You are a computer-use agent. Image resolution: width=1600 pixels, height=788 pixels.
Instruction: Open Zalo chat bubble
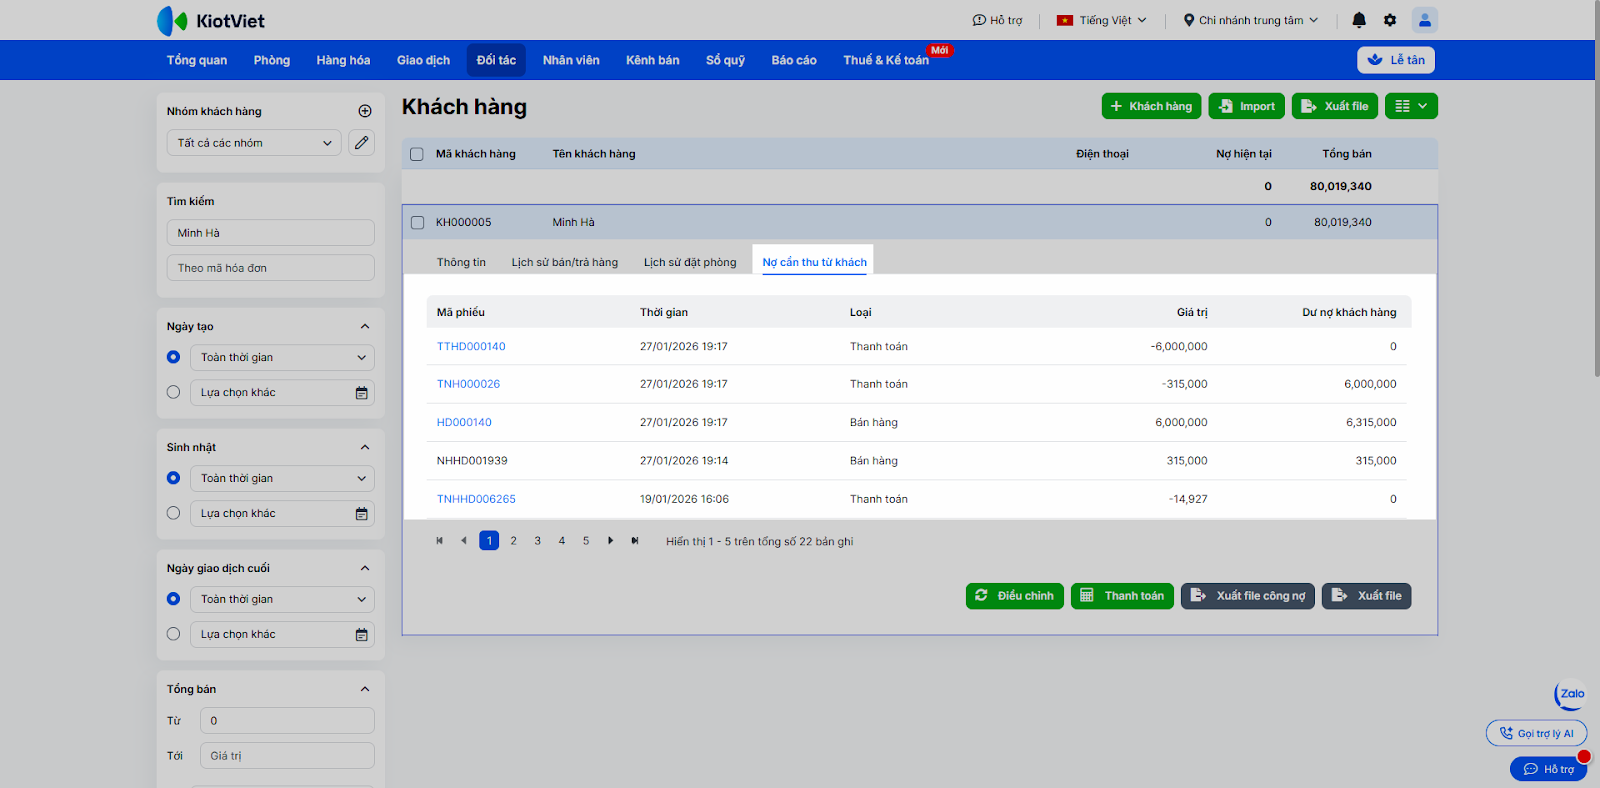click(x=1571, y=694)
